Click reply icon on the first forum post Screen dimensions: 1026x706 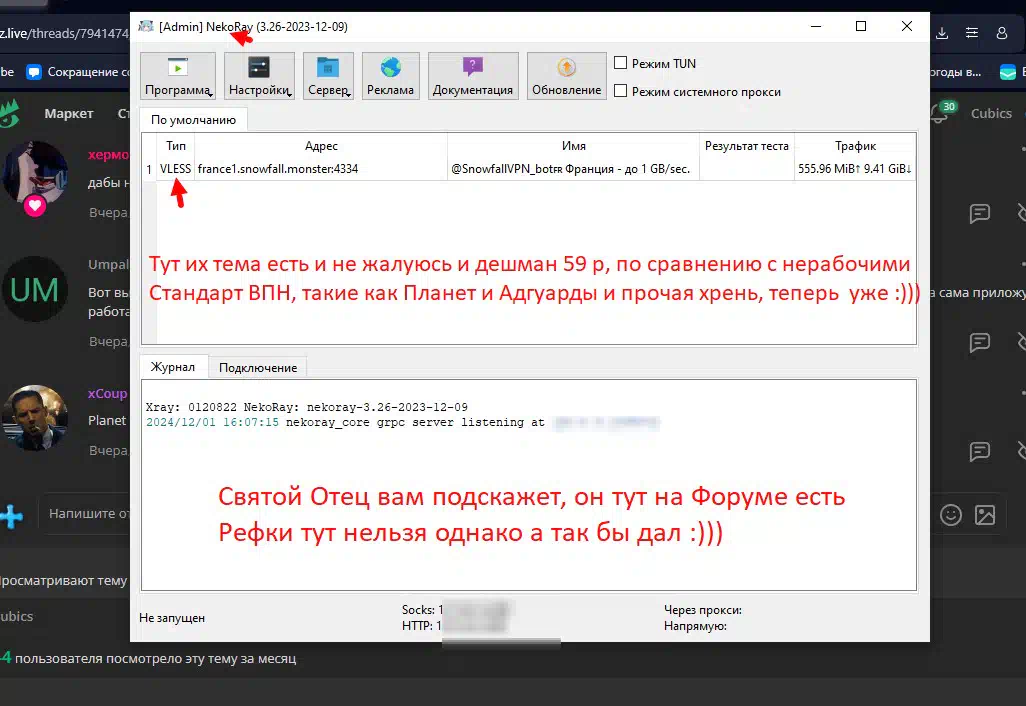980,213
